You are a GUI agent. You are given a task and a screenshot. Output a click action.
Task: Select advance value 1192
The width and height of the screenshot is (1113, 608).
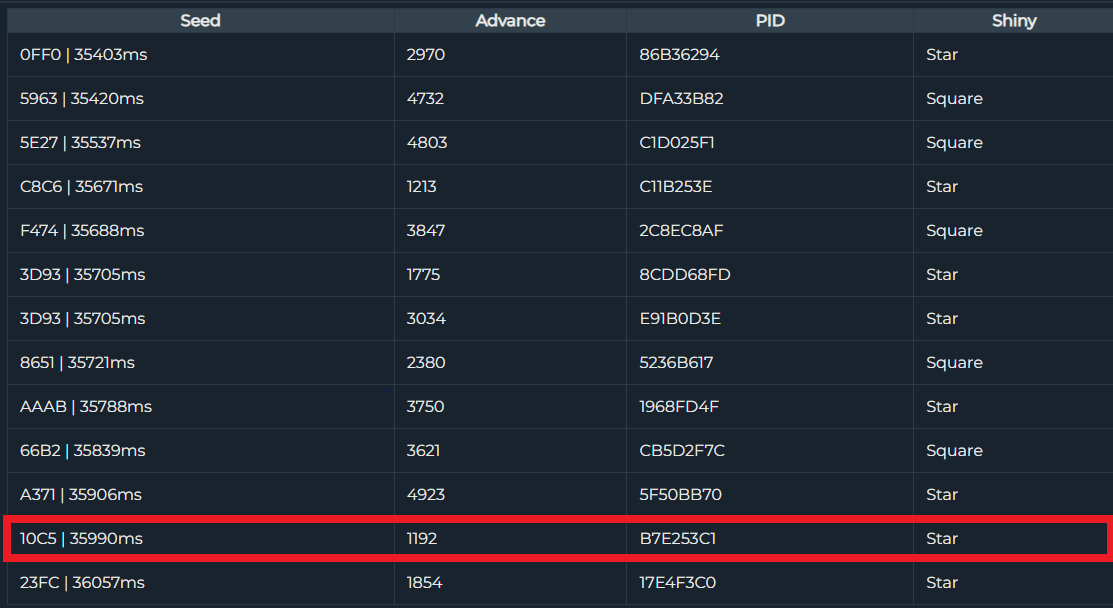tap(422, 538)
